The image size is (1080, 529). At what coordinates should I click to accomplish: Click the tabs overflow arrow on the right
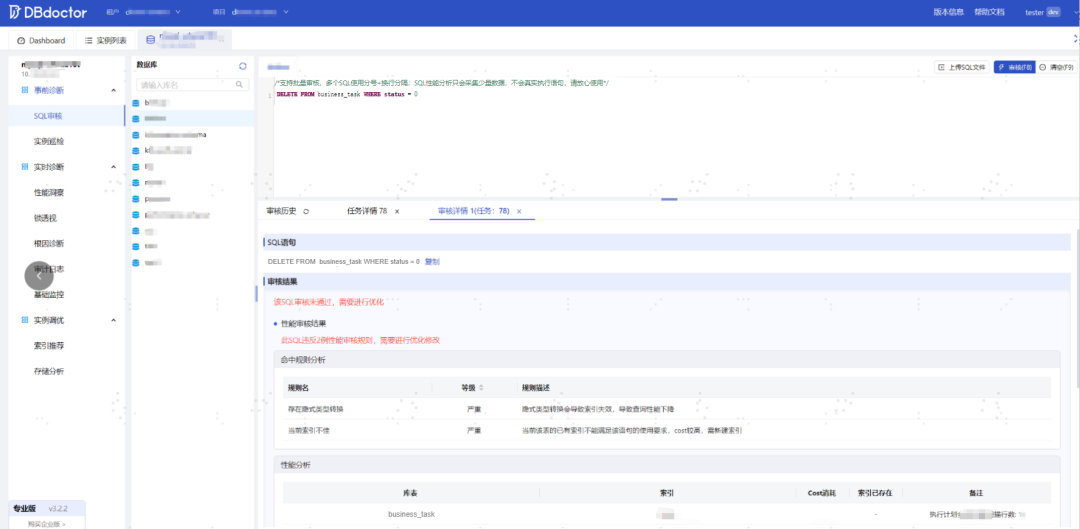pos(1076,40)
